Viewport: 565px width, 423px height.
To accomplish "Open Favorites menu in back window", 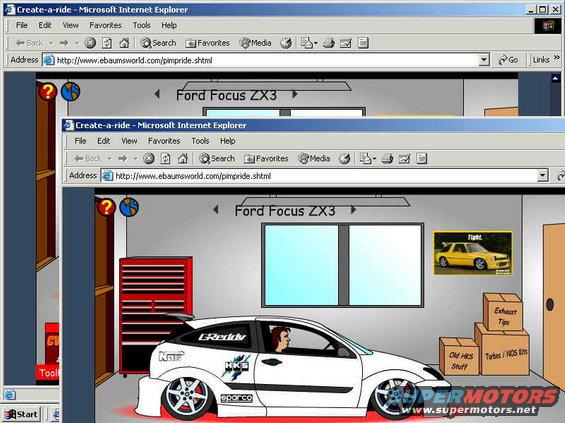I will click(x=105, y=25).
